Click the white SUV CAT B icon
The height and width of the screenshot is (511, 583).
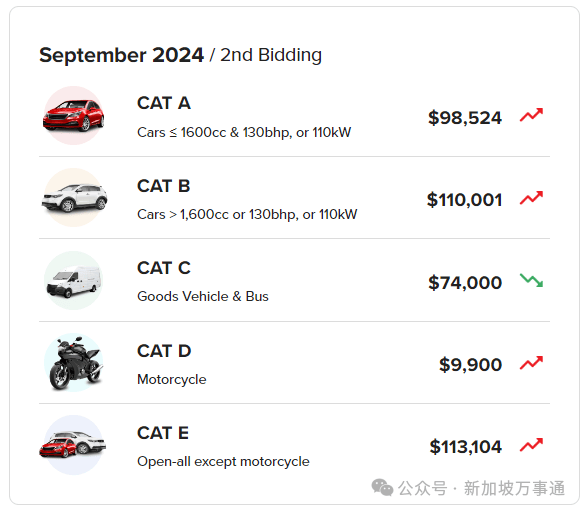pyautogui.click(x=74, y=198)
